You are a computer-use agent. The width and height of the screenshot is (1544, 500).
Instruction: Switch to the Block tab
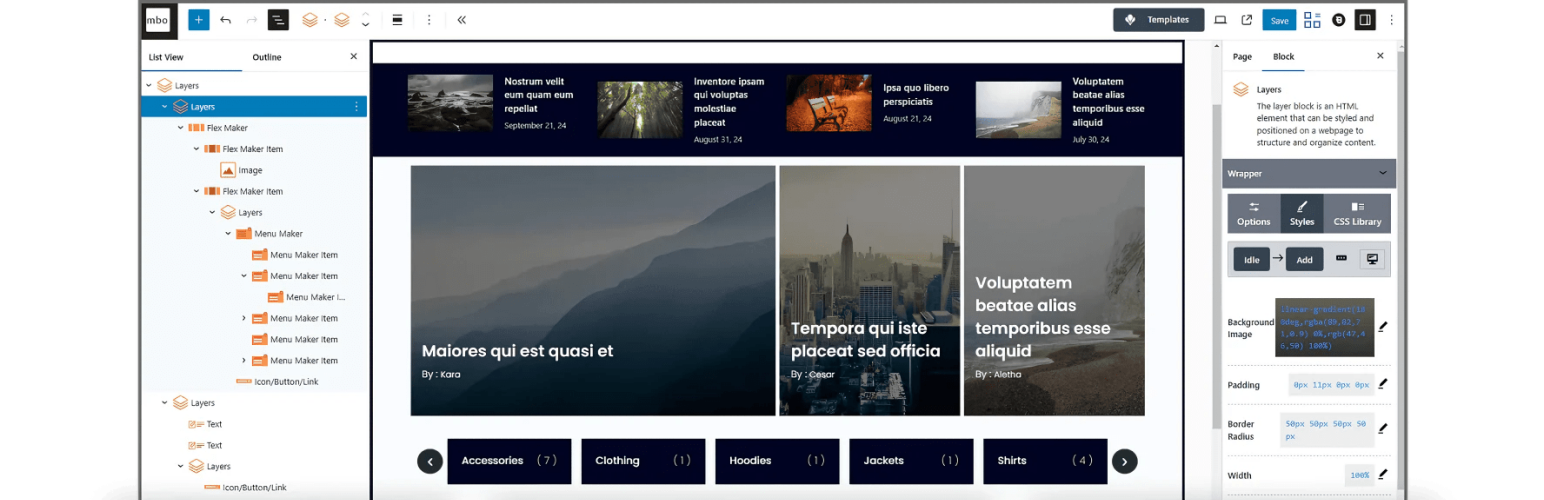click(1283, 57)
